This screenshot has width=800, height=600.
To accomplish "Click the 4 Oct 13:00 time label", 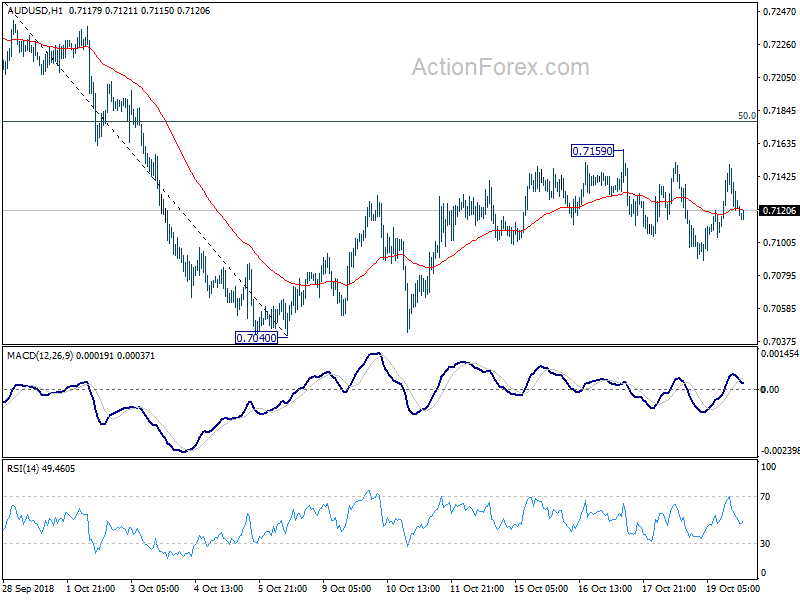I will pyautogui.click(x=219, y=588).
